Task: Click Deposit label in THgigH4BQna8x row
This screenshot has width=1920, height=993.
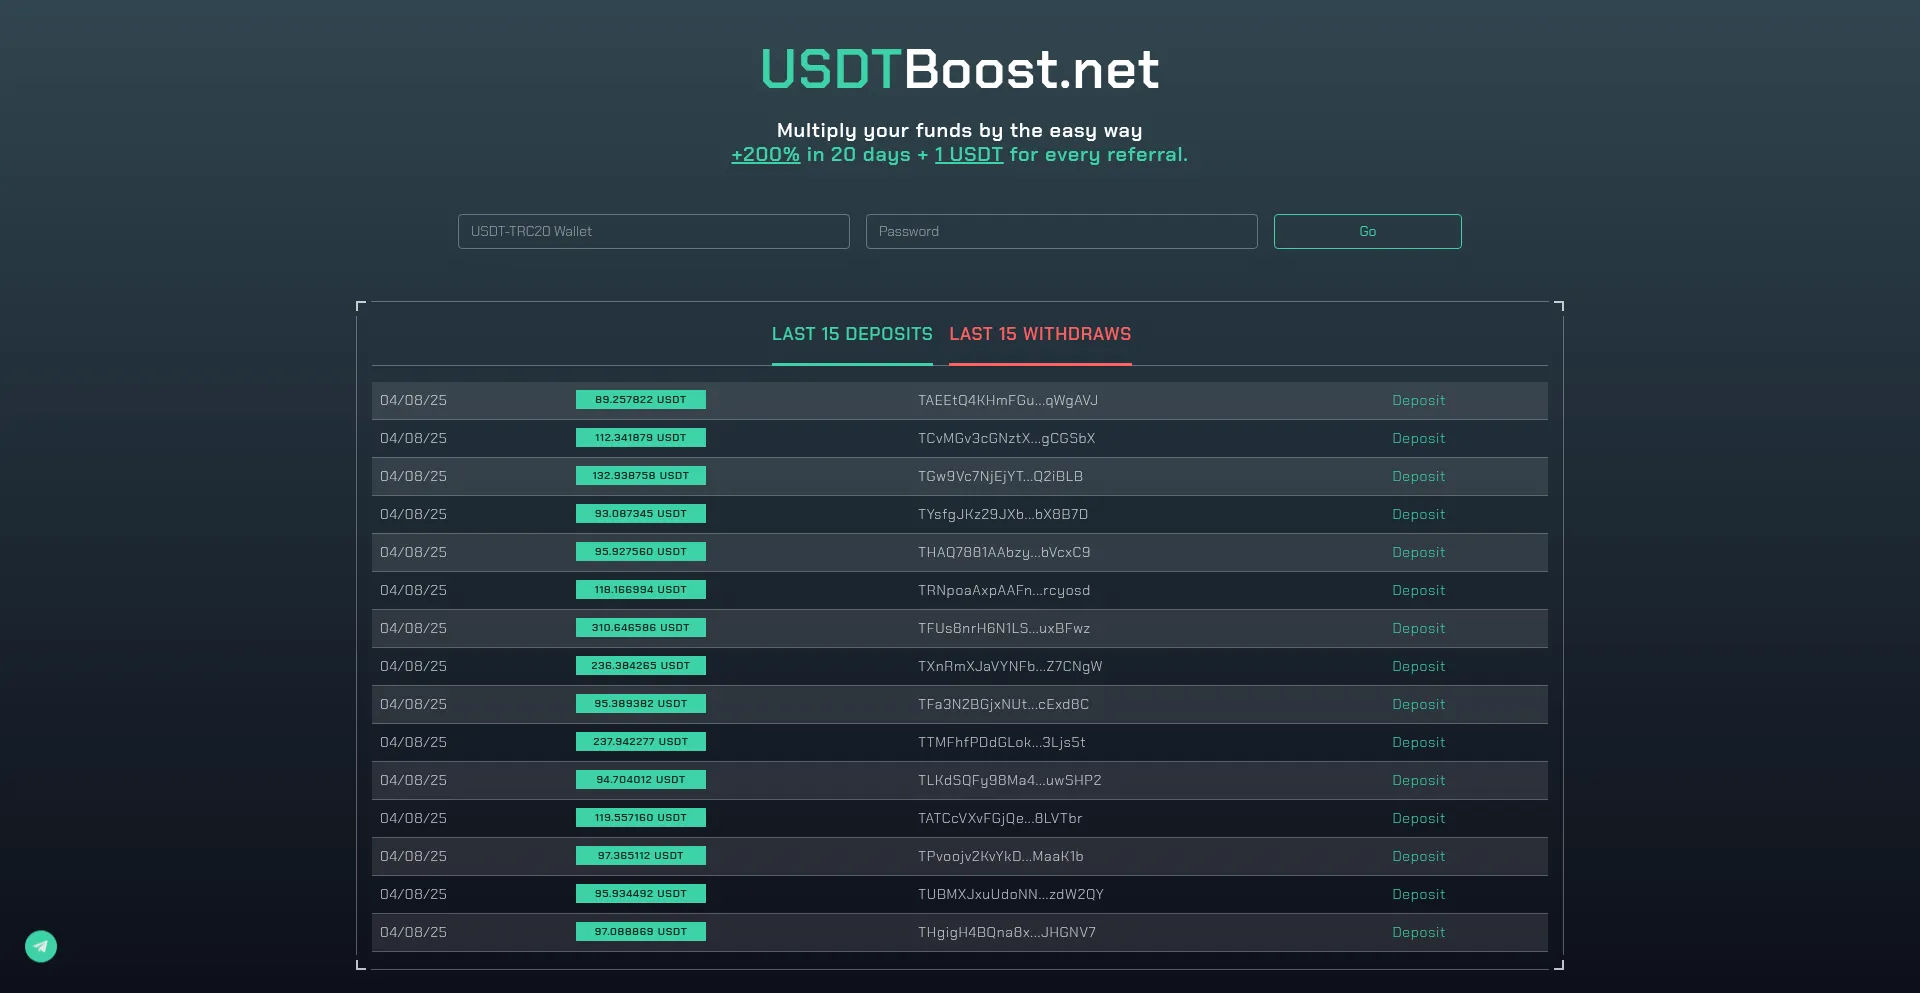Action: (1418, 932)
